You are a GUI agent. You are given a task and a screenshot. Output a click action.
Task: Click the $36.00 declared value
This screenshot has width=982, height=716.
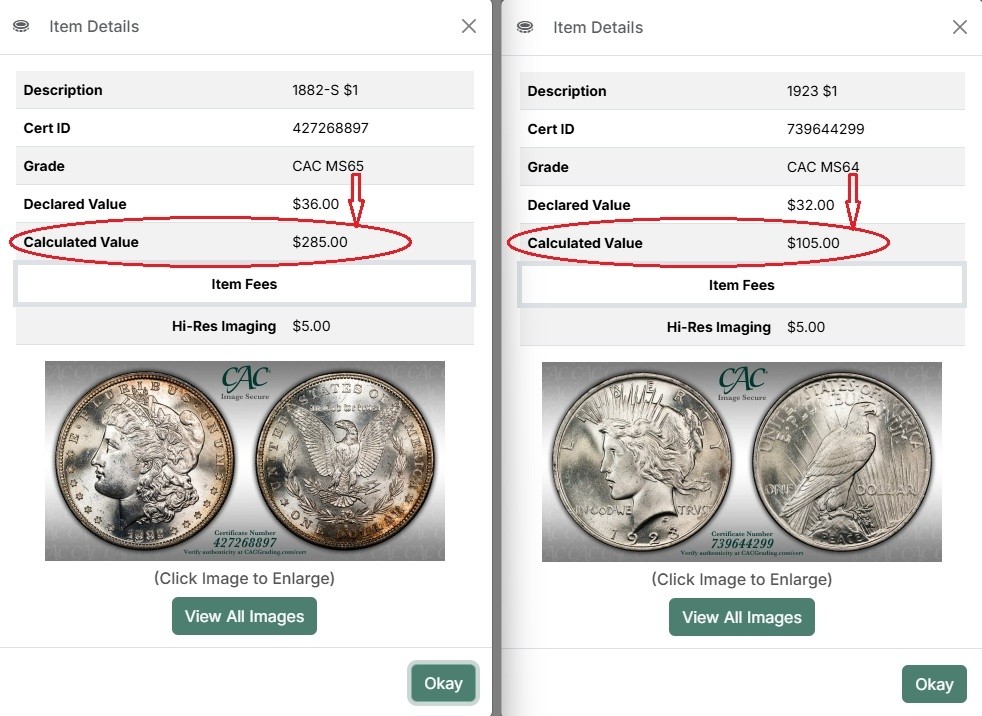coord(316,204)
